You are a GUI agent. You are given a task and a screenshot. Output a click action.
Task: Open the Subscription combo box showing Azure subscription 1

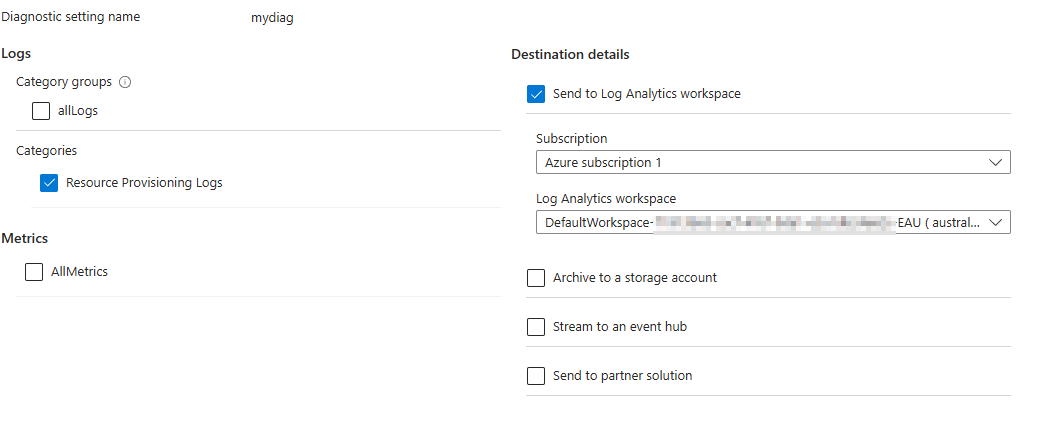coord(760,162)
